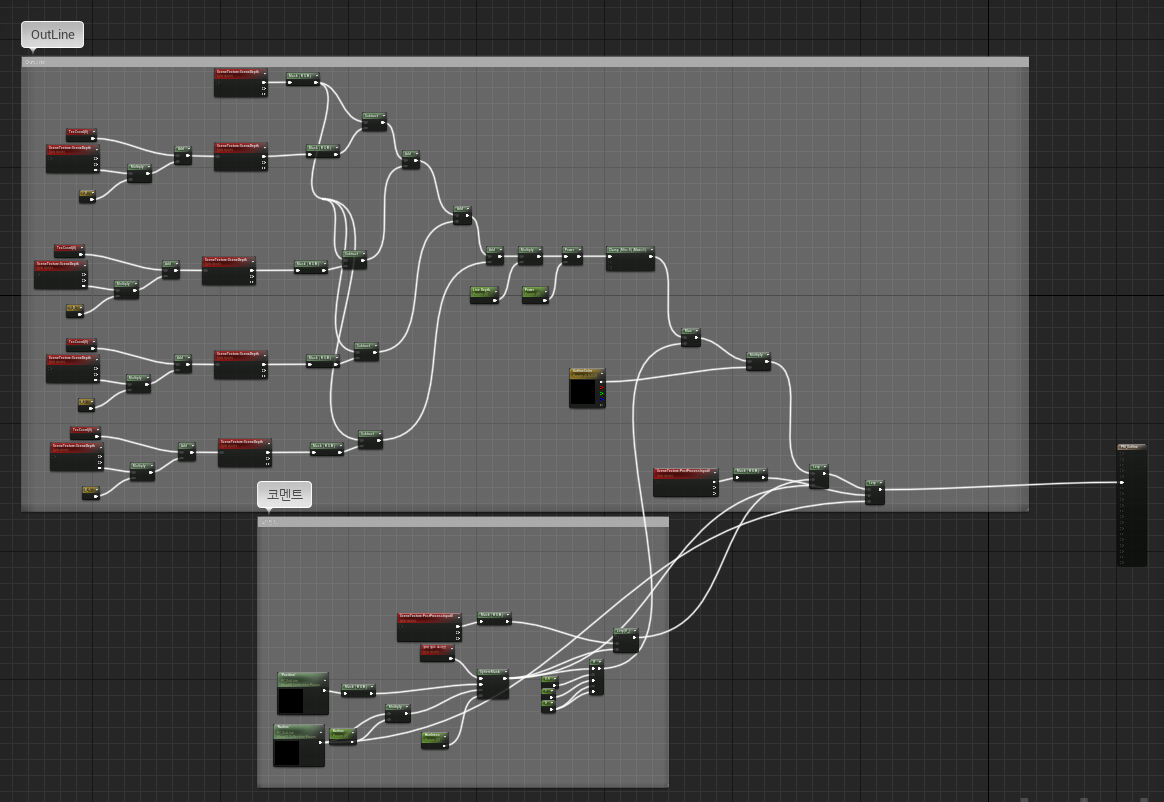Click OutlineColor blue channel output pin
The height and width of the screenshot is (802, 1164).
pyautogui.click(x=601, y=399)
